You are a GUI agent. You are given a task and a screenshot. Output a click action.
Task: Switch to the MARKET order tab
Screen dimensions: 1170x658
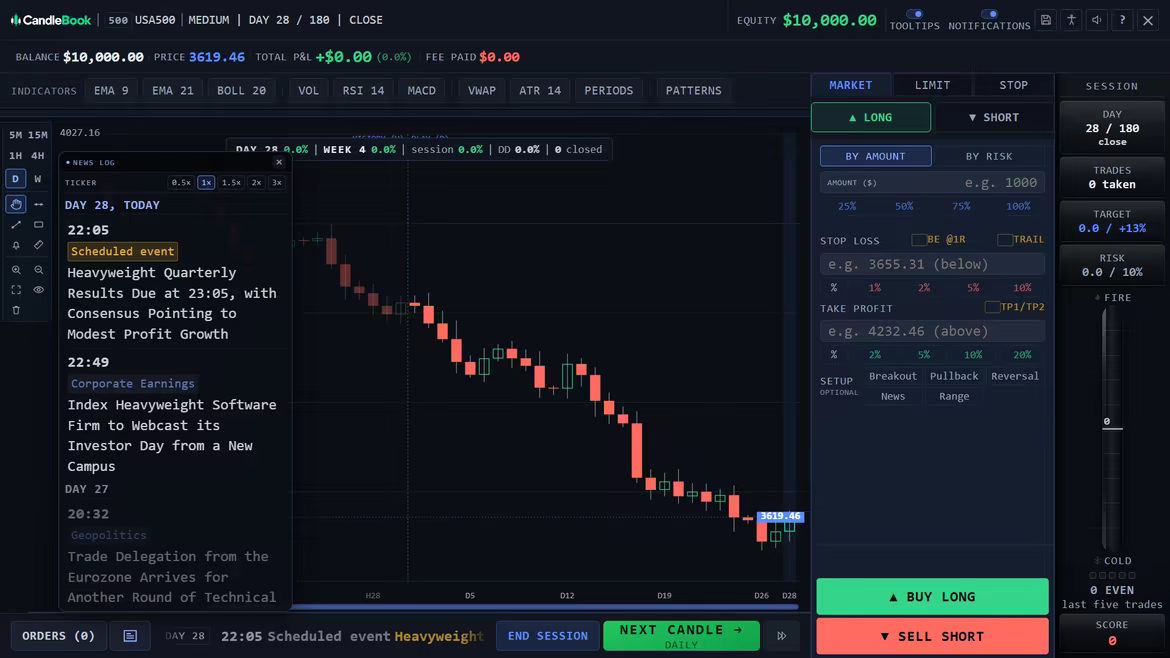pos(851,85)
